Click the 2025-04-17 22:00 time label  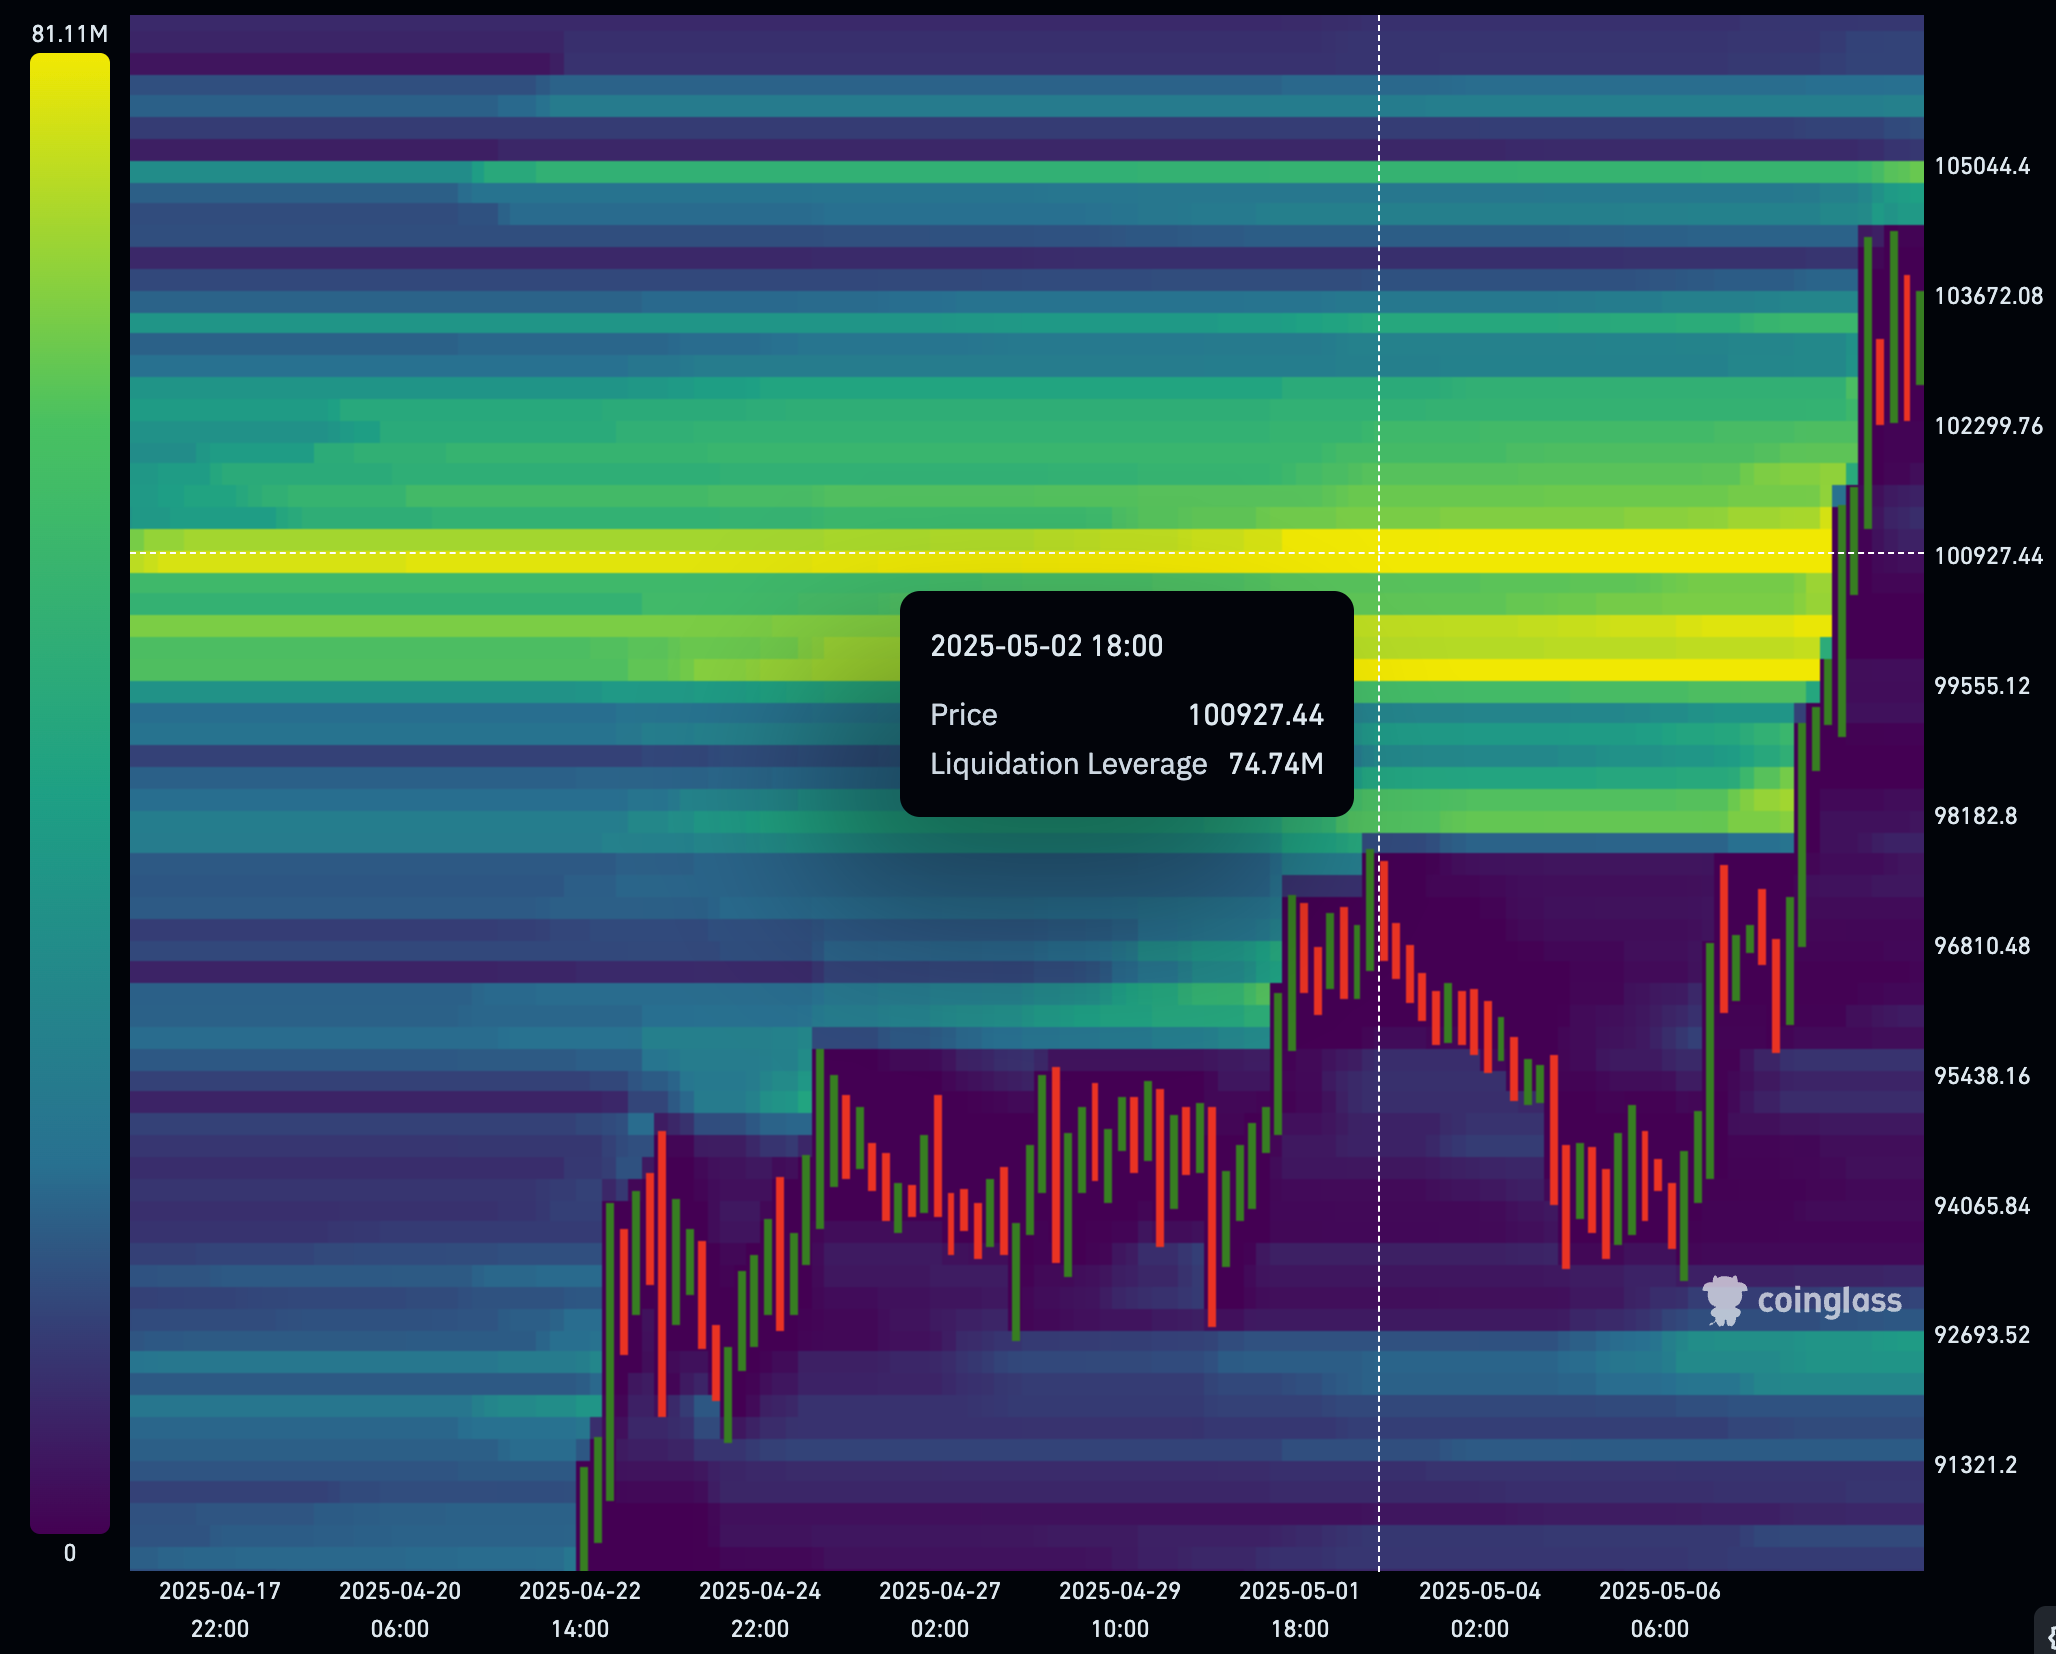(220, 1609)
